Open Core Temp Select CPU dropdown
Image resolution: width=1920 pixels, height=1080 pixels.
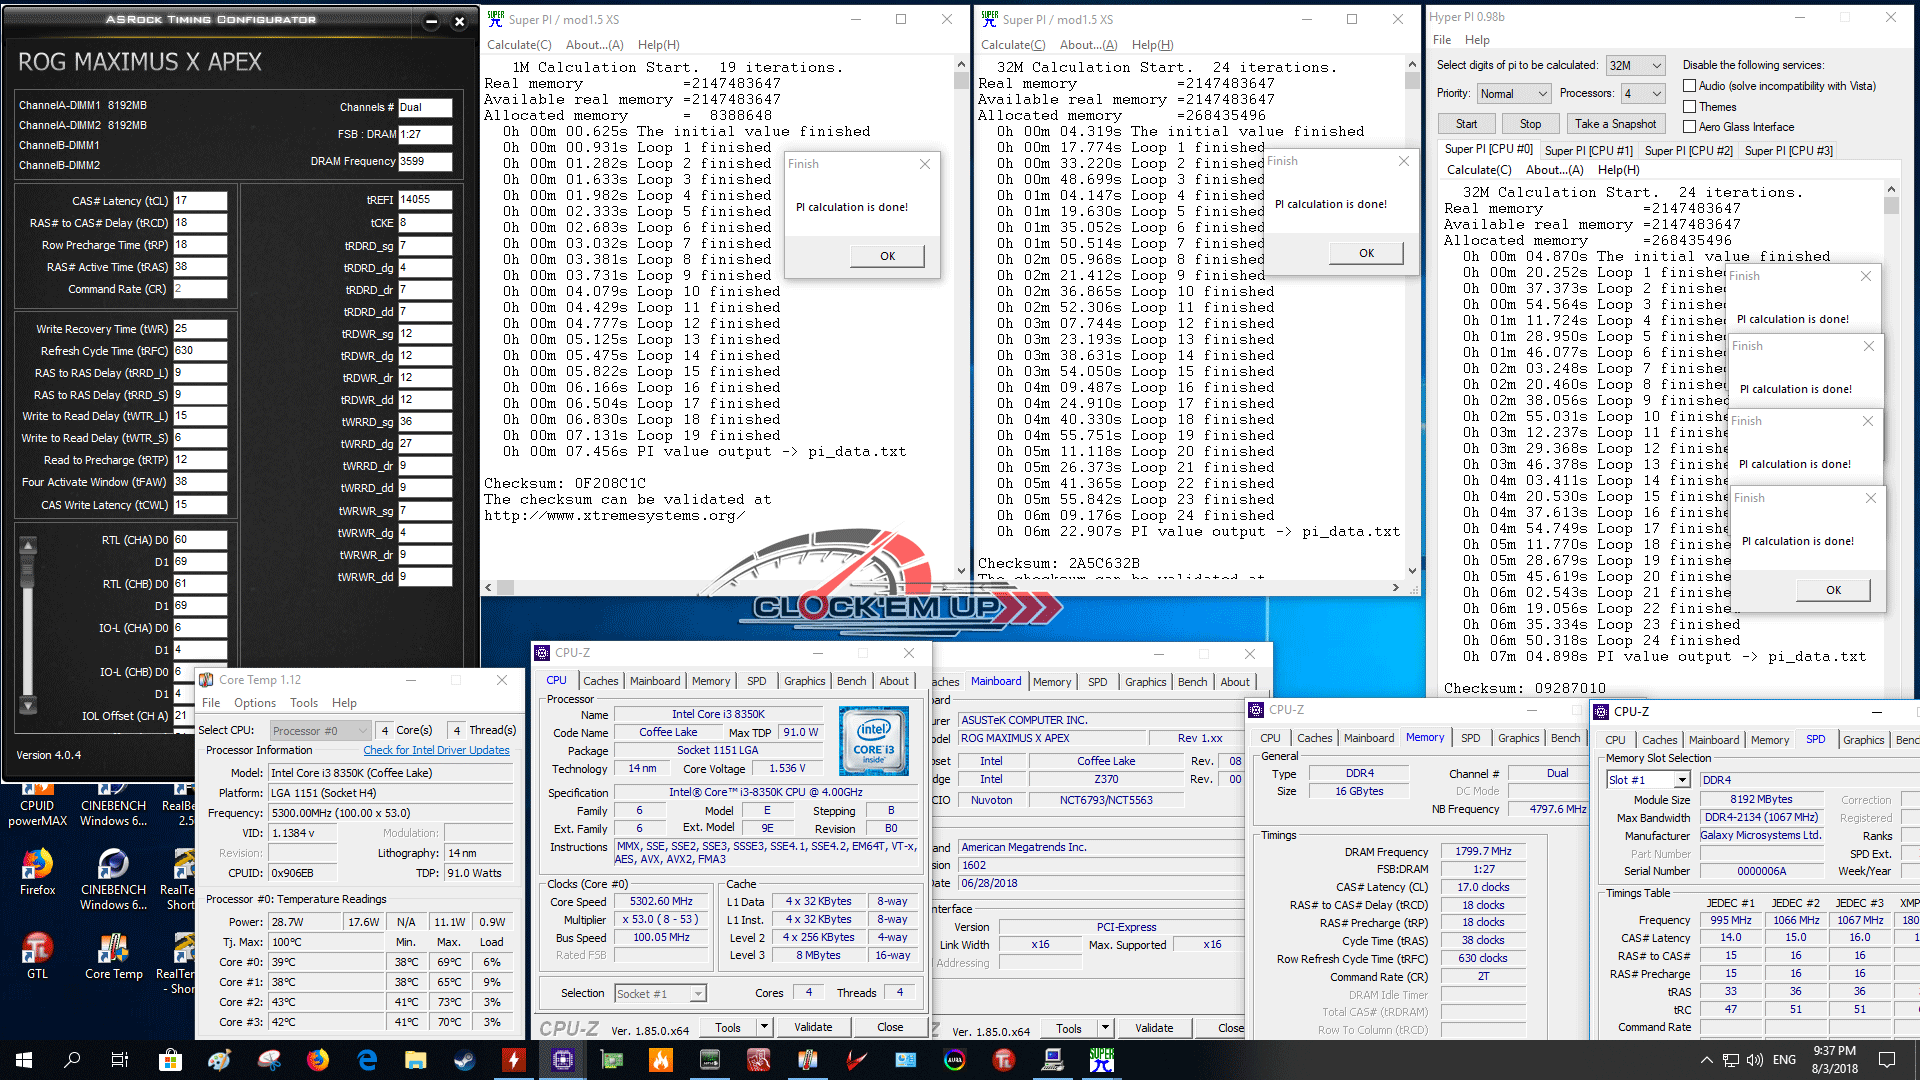320,731
